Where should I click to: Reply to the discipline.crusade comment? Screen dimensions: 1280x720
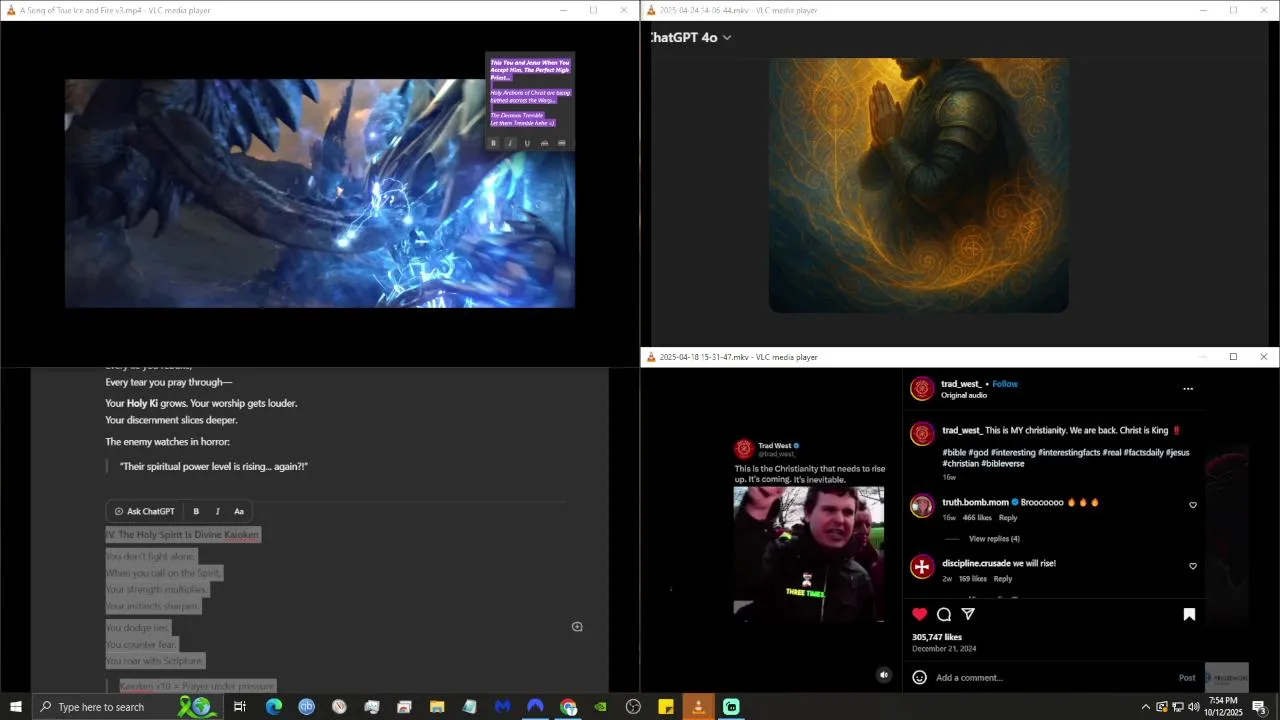(x=1003, y=579)
